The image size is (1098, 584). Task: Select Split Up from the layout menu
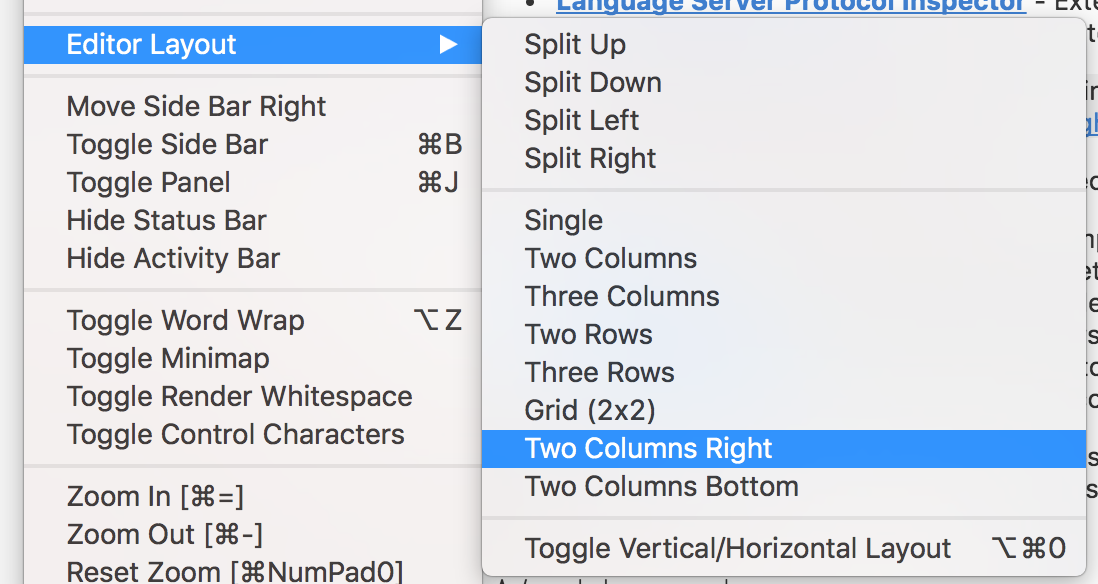tap(575, 44)
